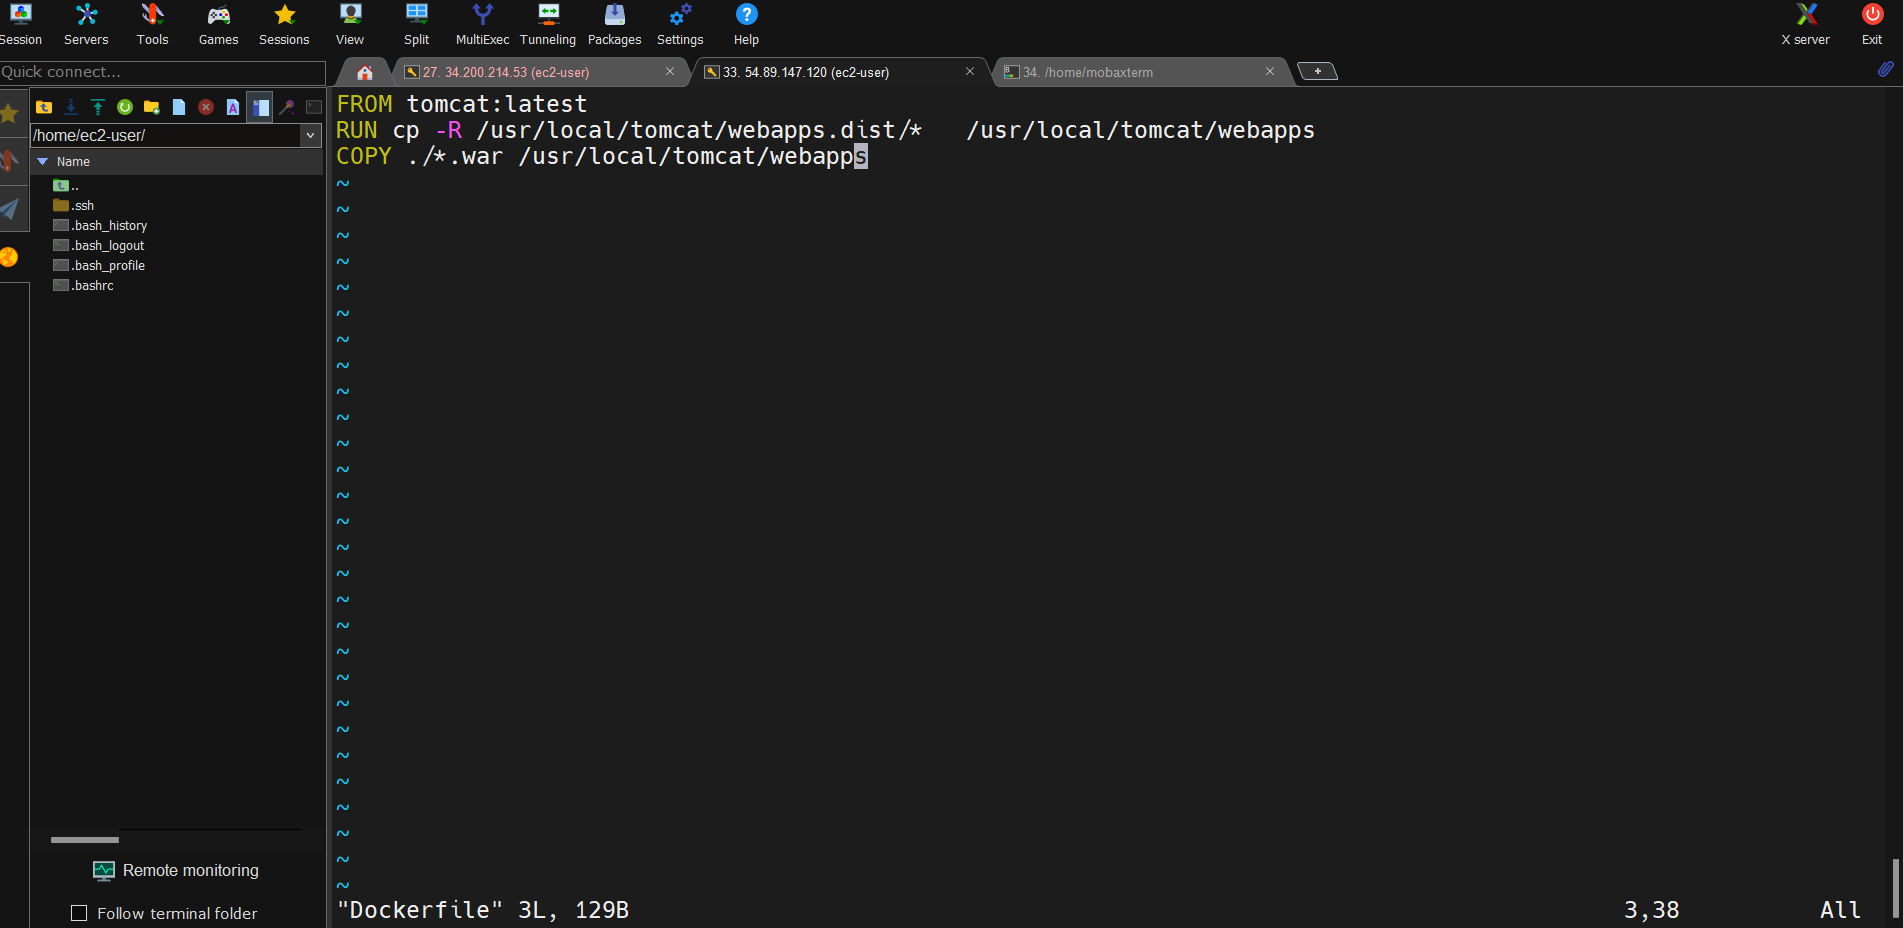
Task: Upload files to current remote folder
Action: [x=97, y=107]
